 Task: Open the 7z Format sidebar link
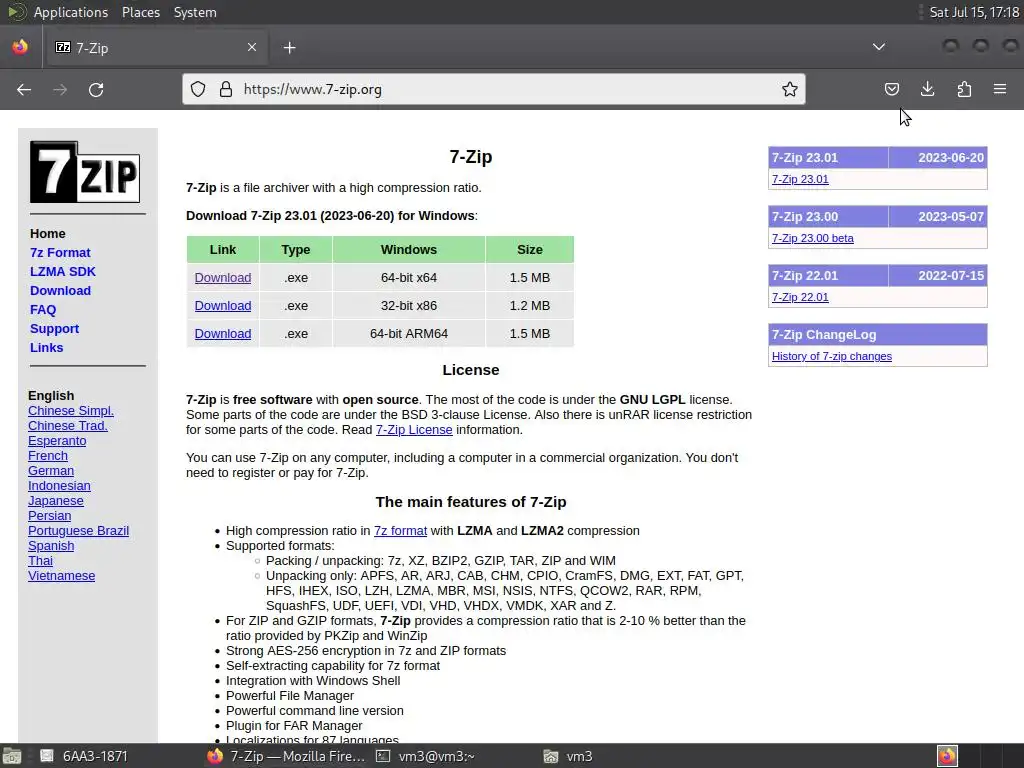point(60,253)
